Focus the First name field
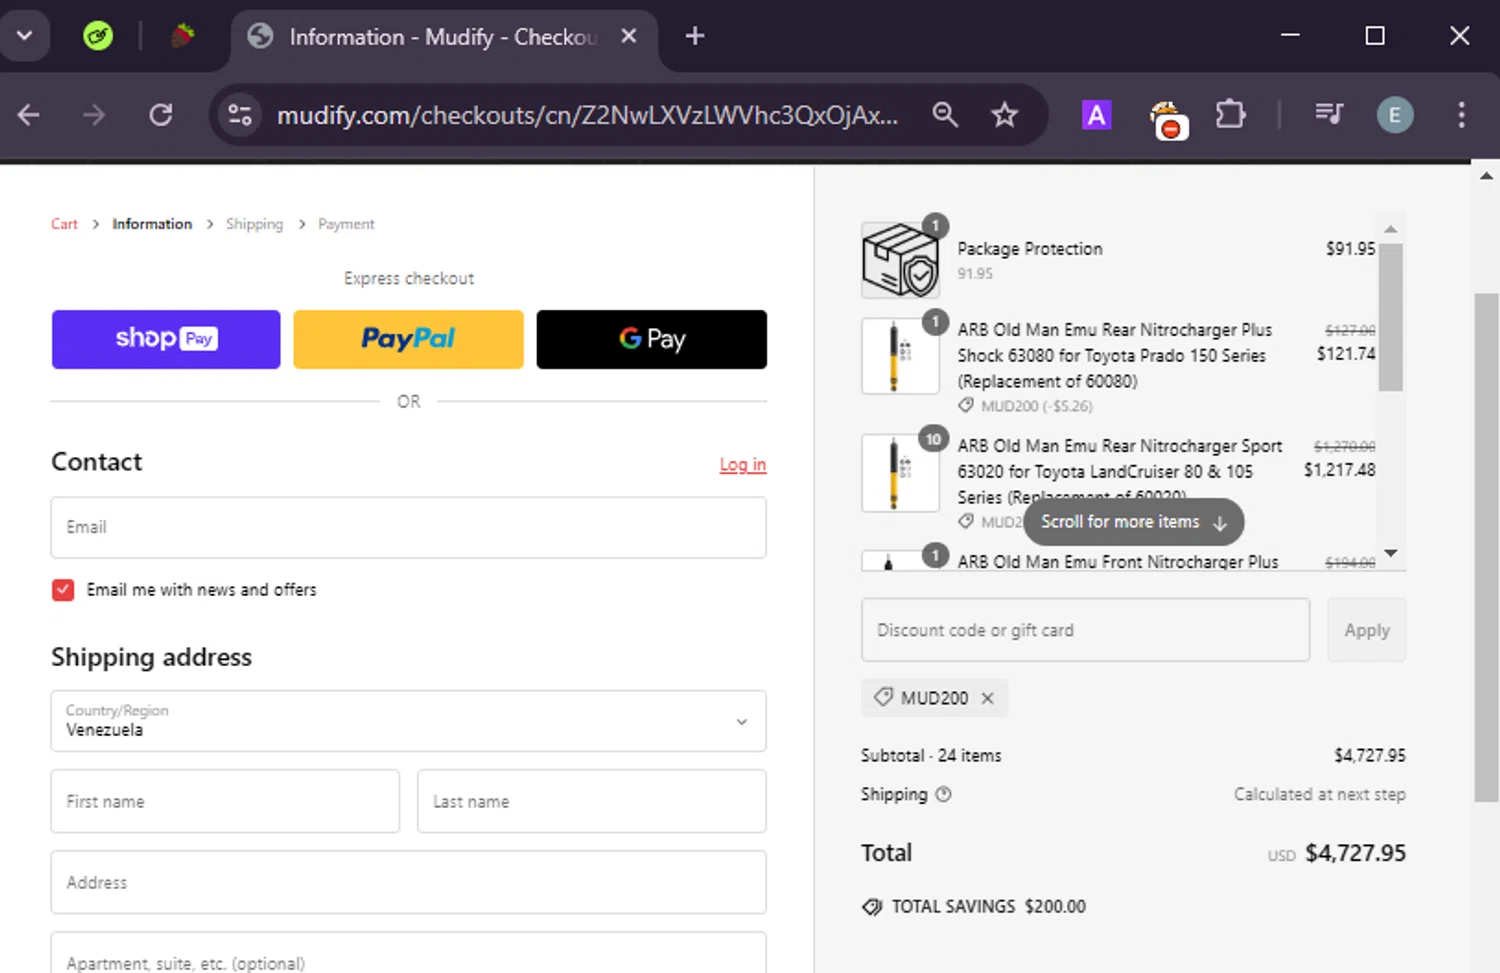The width and height of the screenshot is (1500, 973). 225,801
